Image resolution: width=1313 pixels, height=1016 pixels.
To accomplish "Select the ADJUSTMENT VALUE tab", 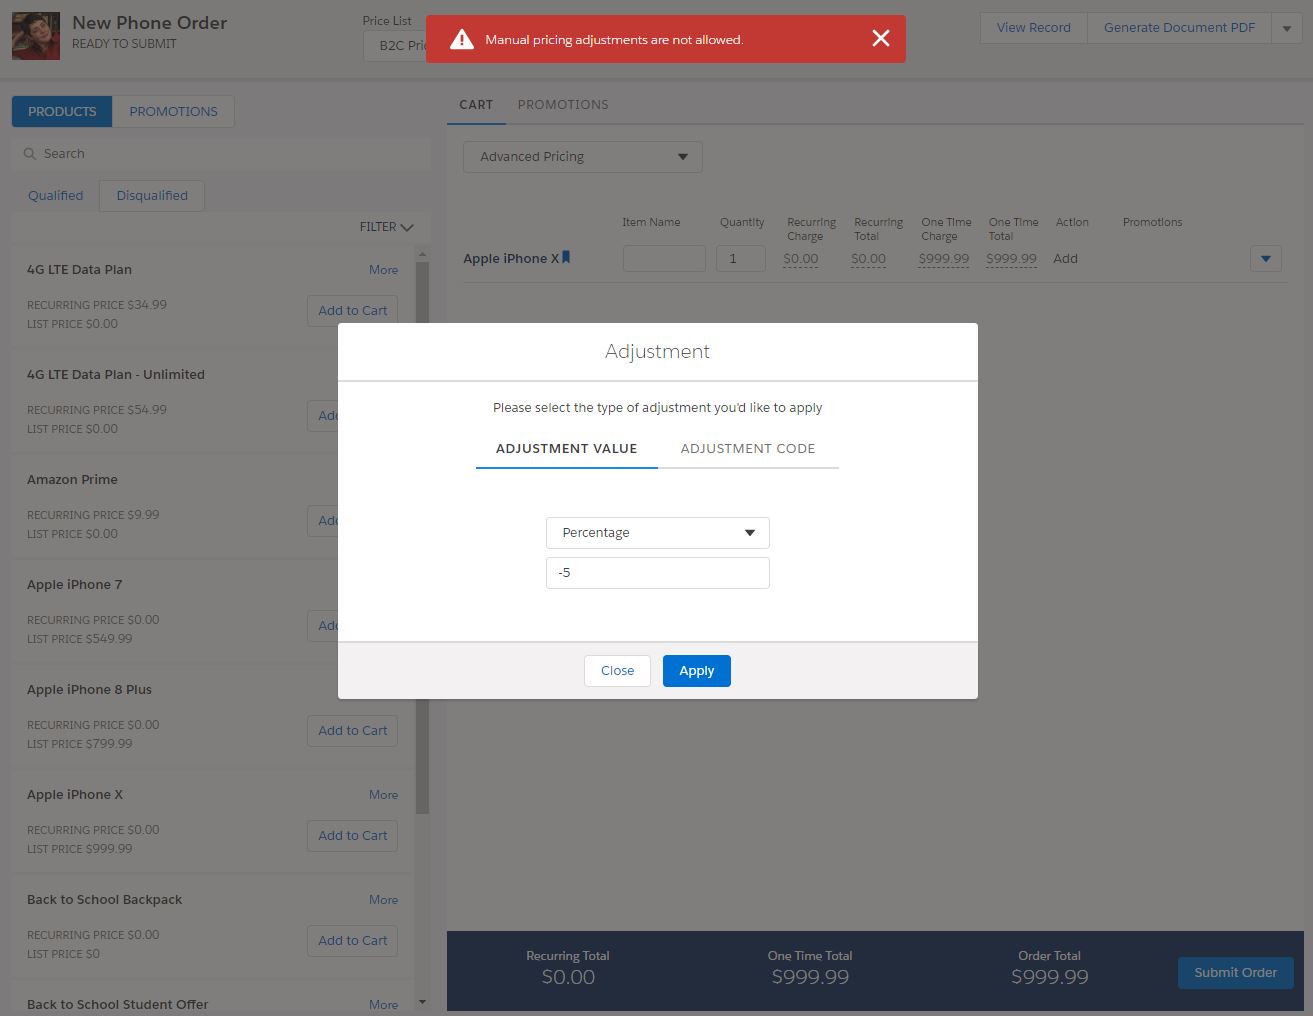I will tap(566, 449).
